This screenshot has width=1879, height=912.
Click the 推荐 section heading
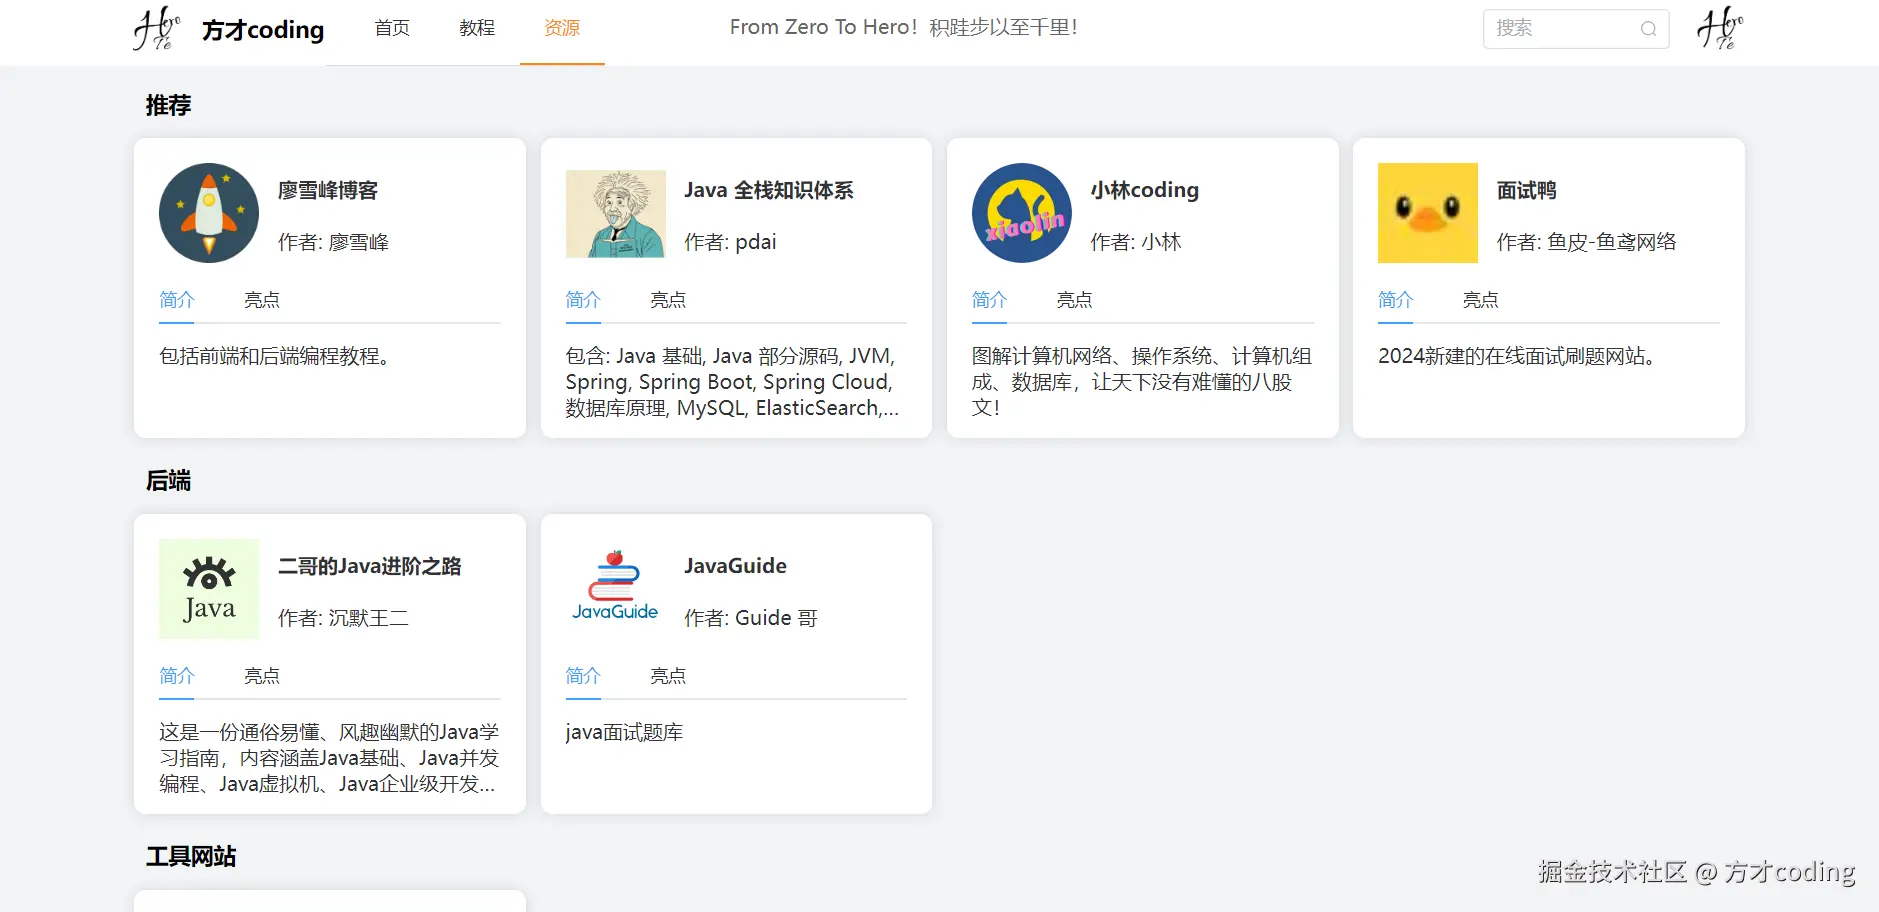click(168, 105)
